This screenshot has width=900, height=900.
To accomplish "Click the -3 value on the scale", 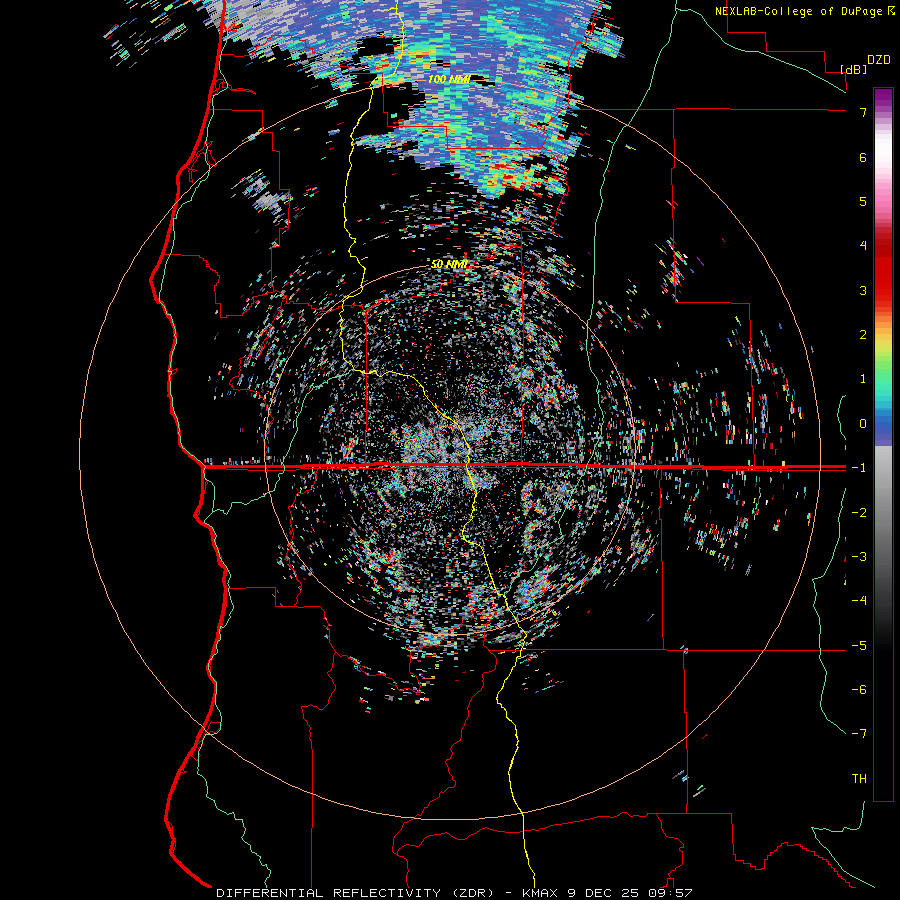I will coord(859,557).
